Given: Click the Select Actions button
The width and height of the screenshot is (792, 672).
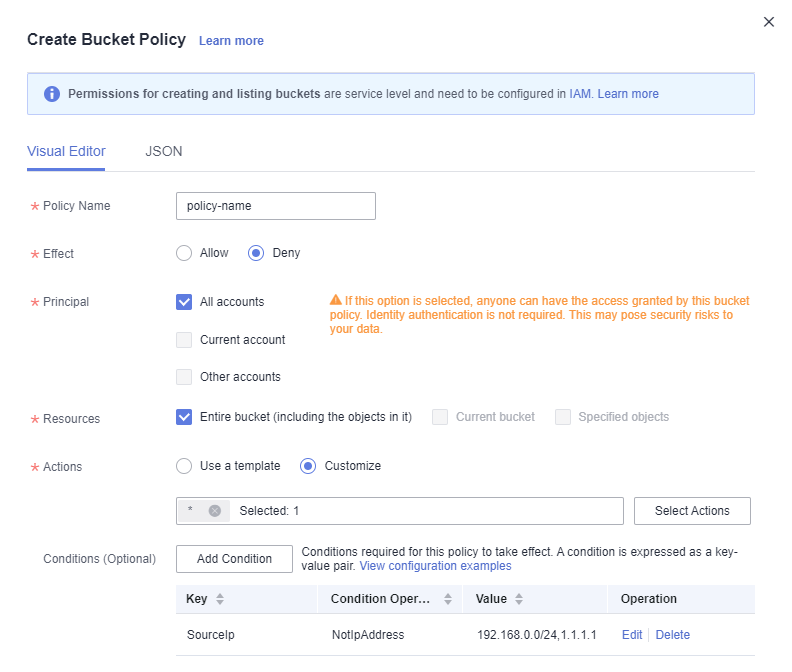Looking at the screenshot, I should 692,511.
